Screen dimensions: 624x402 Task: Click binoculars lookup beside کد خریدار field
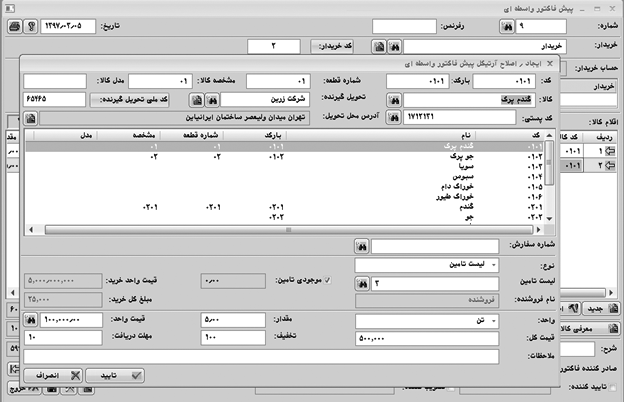tap(395, 46)
